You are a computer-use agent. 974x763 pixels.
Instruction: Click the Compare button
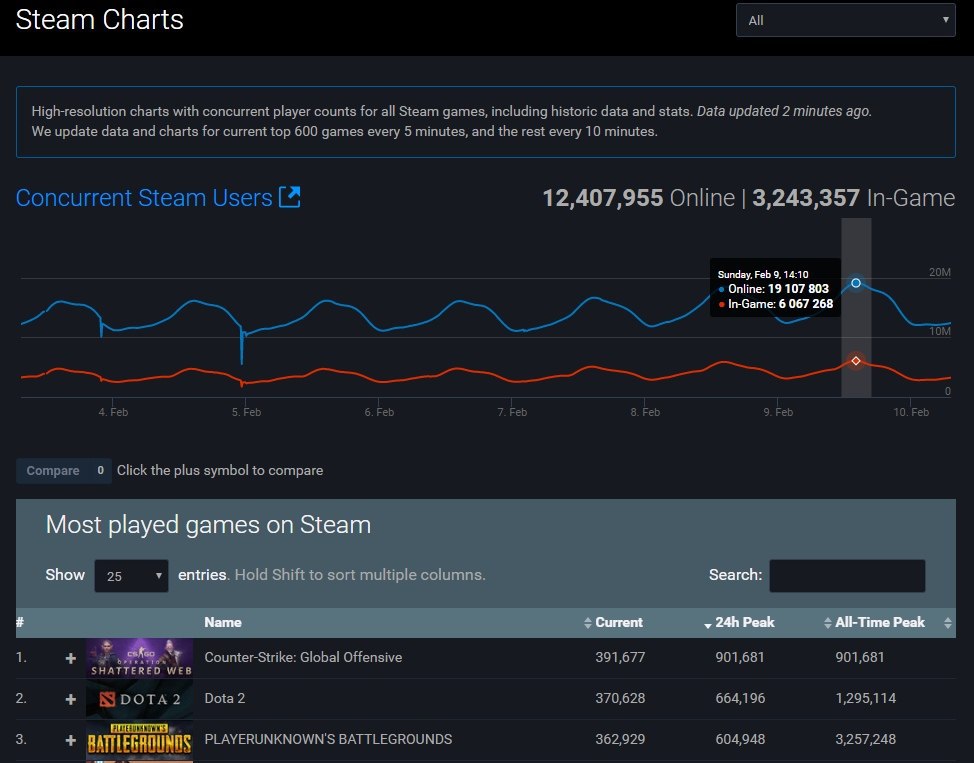tap(53, 470)
